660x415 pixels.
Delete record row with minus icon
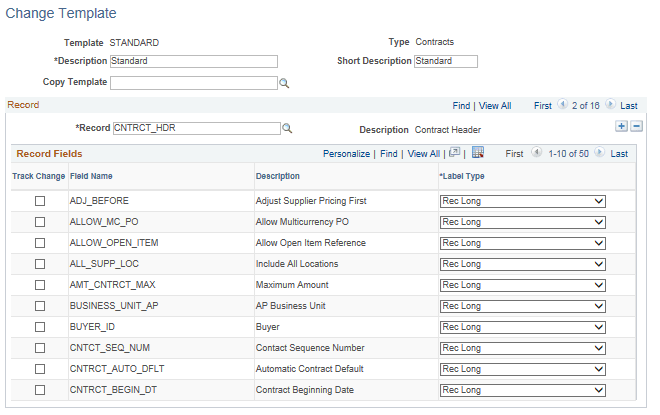[x=636, y=126]
